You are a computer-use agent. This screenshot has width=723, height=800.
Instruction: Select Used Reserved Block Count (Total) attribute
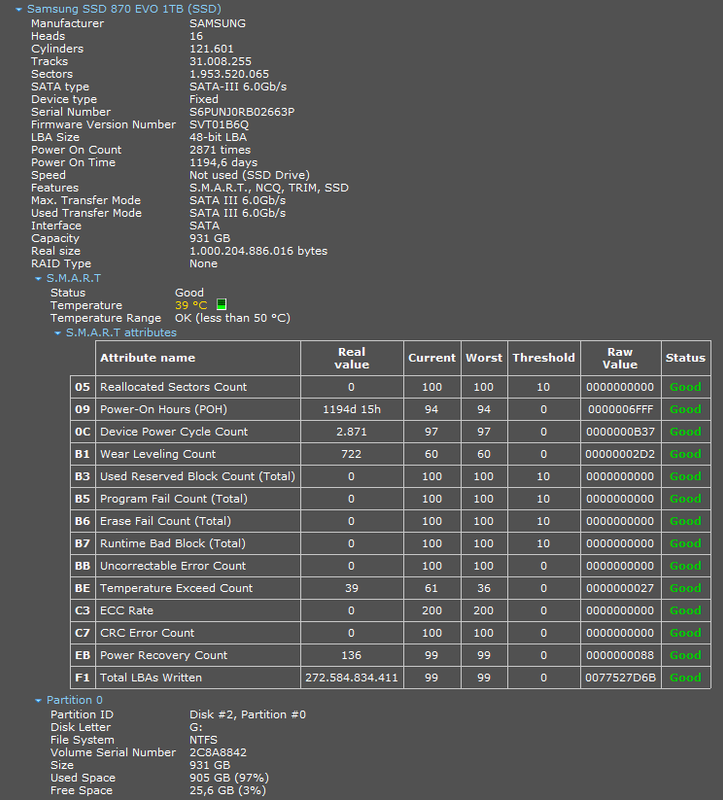[197, 477]
